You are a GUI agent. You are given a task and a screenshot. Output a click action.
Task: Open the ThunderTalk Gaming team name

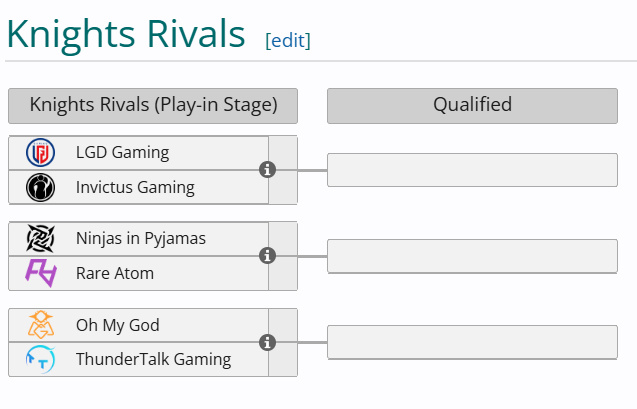click(154, 359)
